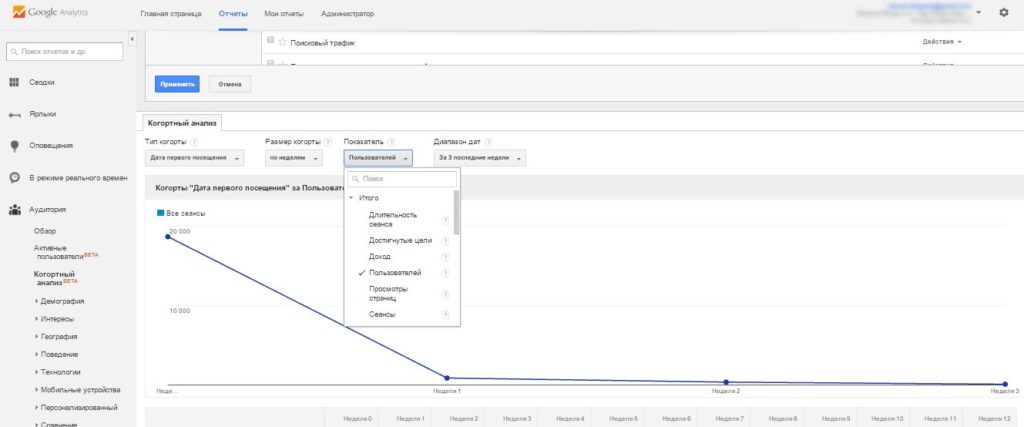This screenshot has height=427, width=1024.
Task: Click the metric dropdown list scrollbar
Action: tap(457, 212)
